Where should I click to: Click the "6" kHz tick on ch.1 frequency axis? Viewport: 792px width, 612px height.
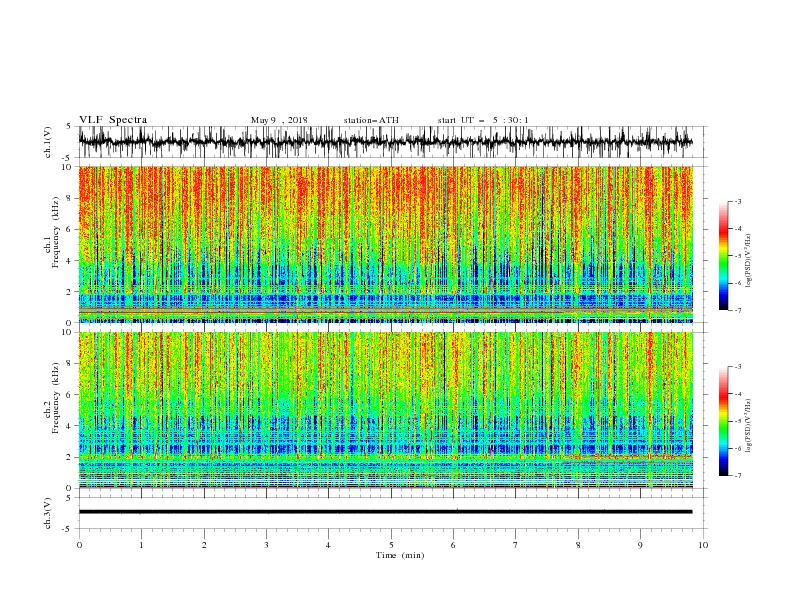69,230
